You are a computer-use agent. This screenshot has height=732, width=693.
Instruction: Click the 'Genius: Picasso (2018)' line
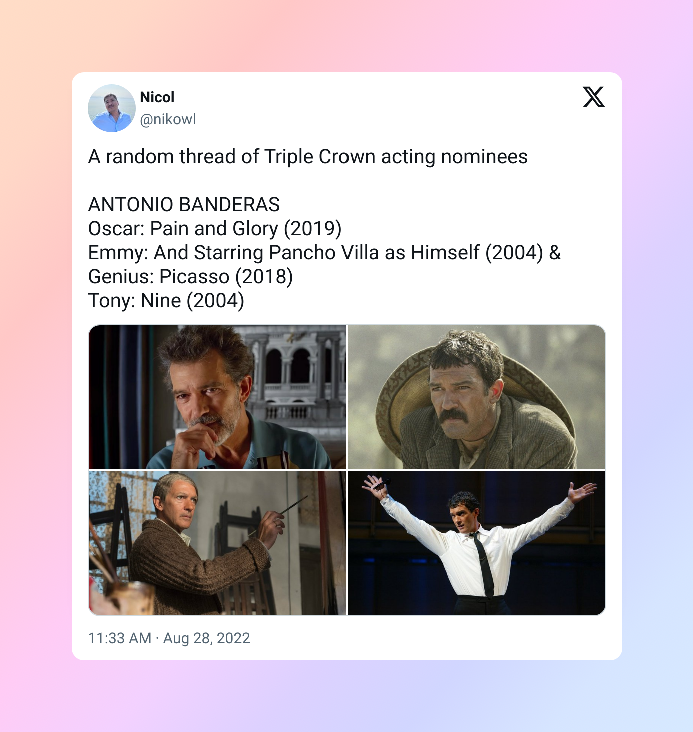pos(190,277)
